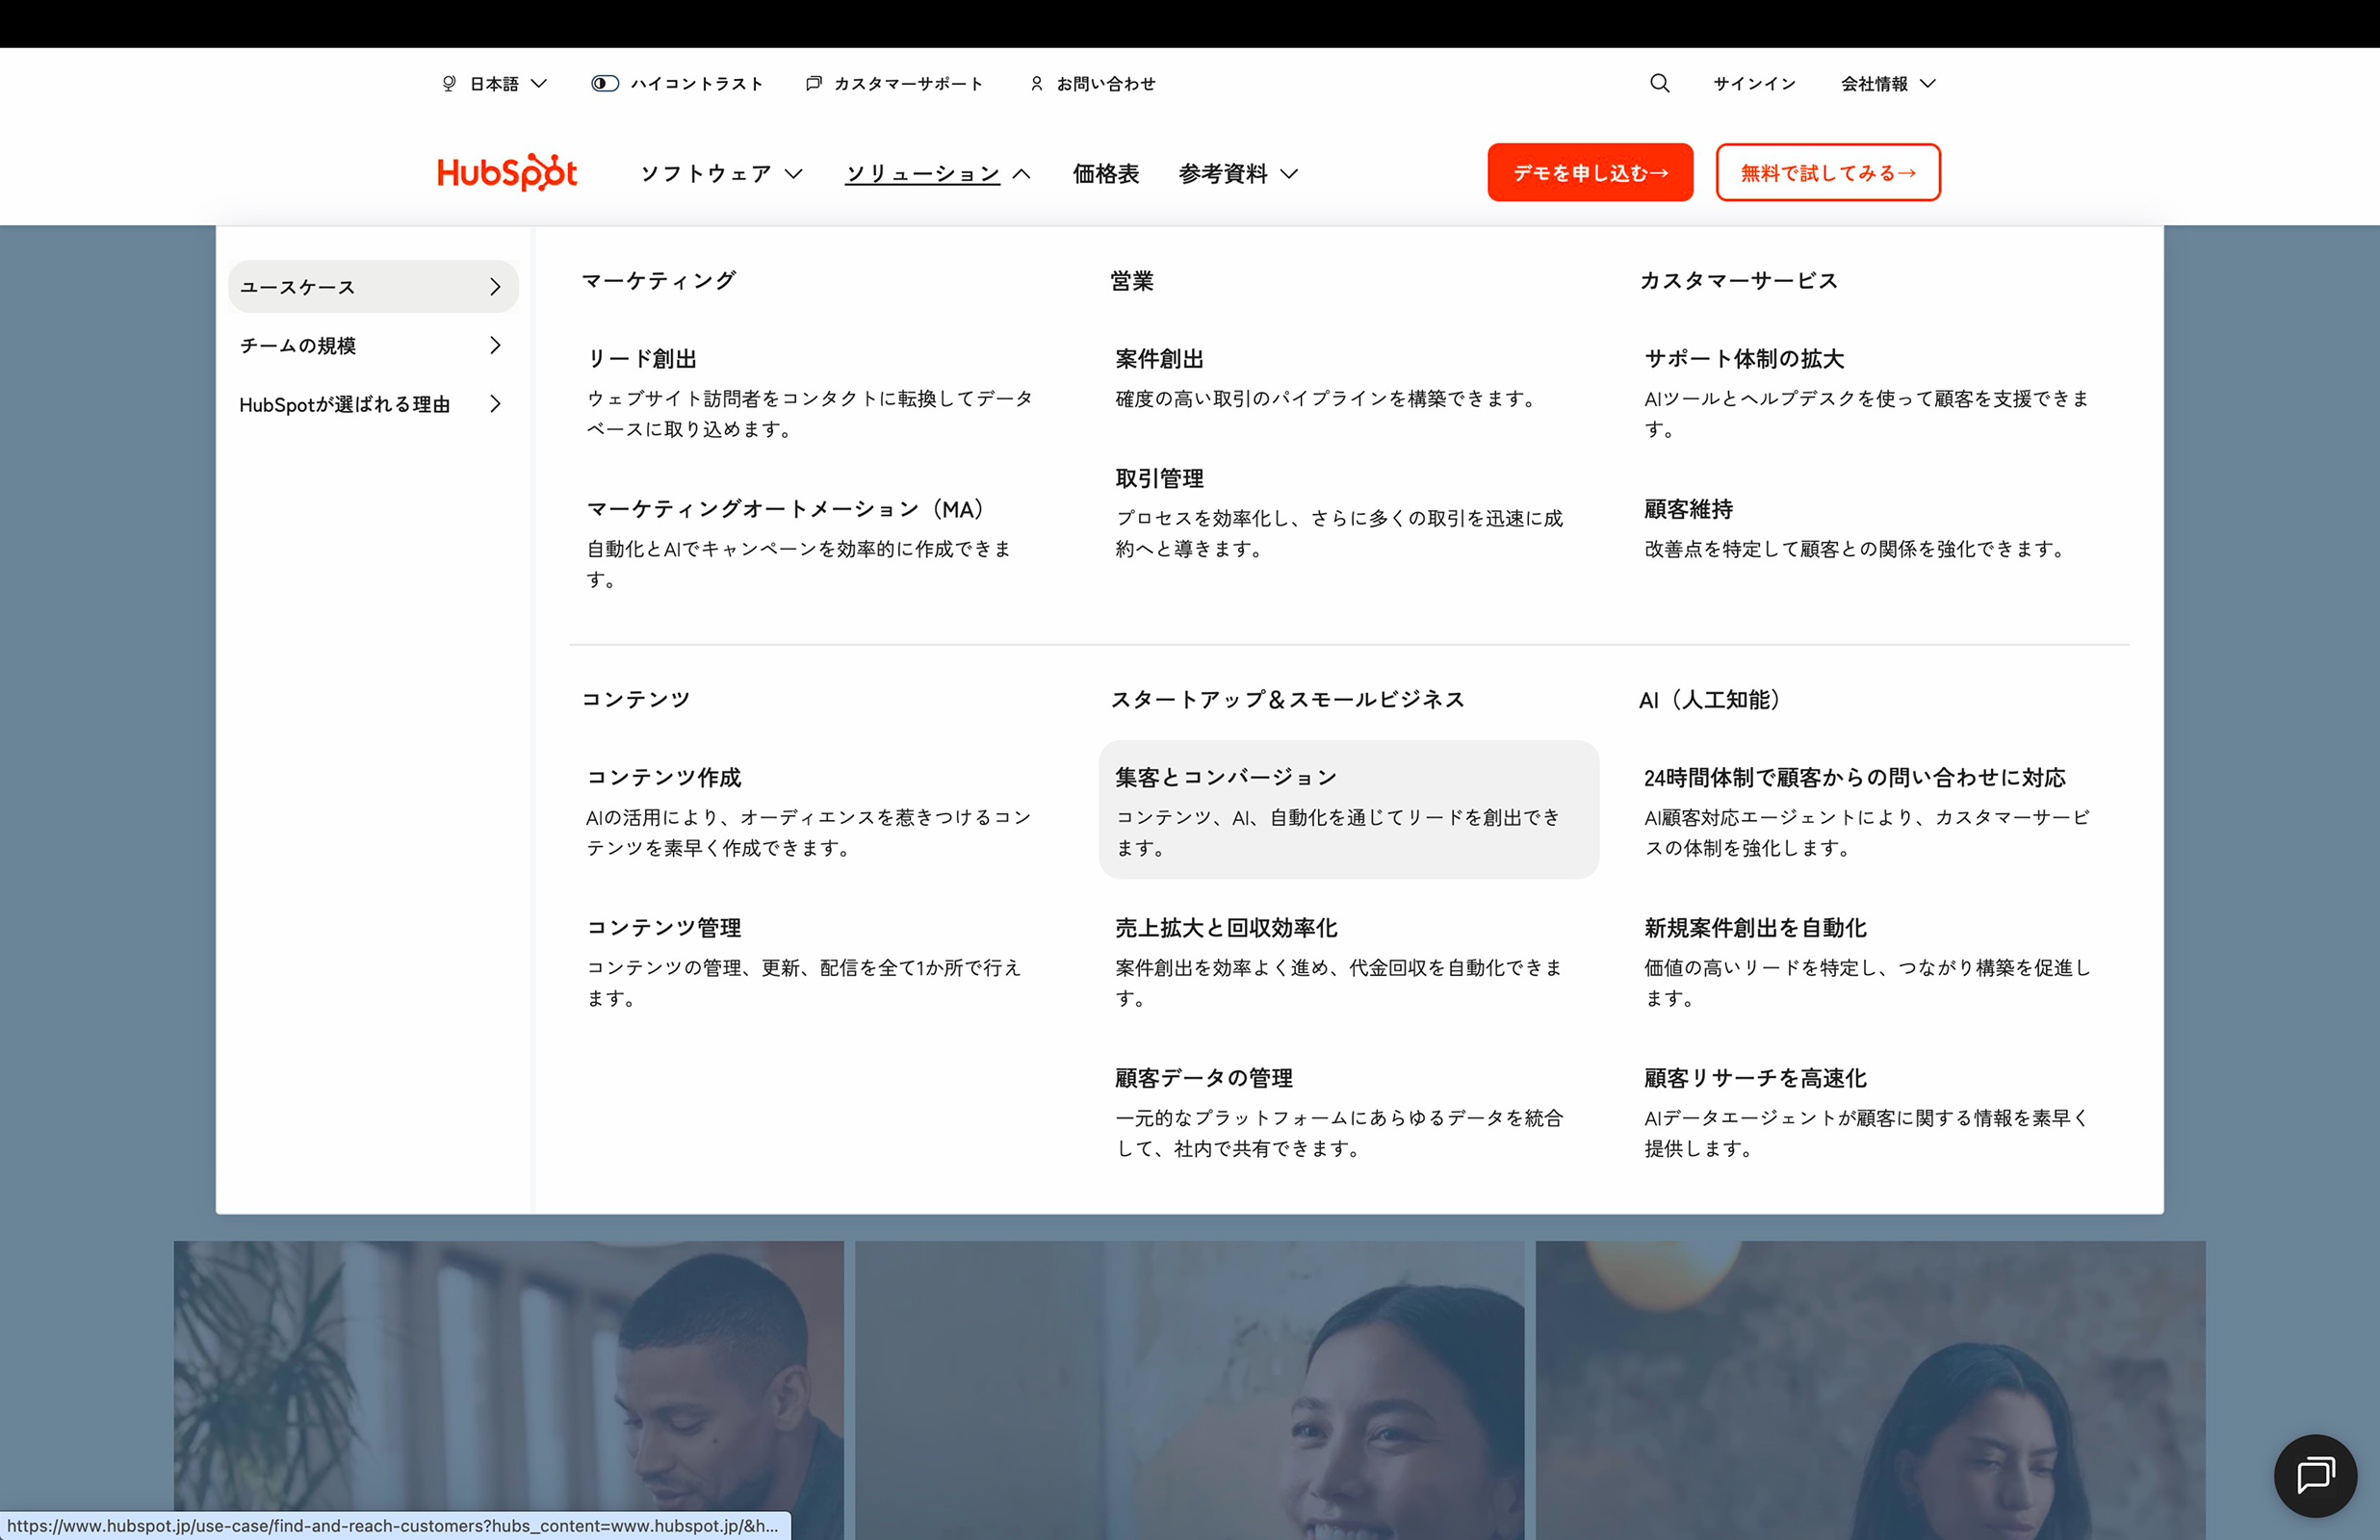This screenshot has height=1540, width=2380.
Task: Expand the チームの規模 chevron arrow
Action: 495,345
